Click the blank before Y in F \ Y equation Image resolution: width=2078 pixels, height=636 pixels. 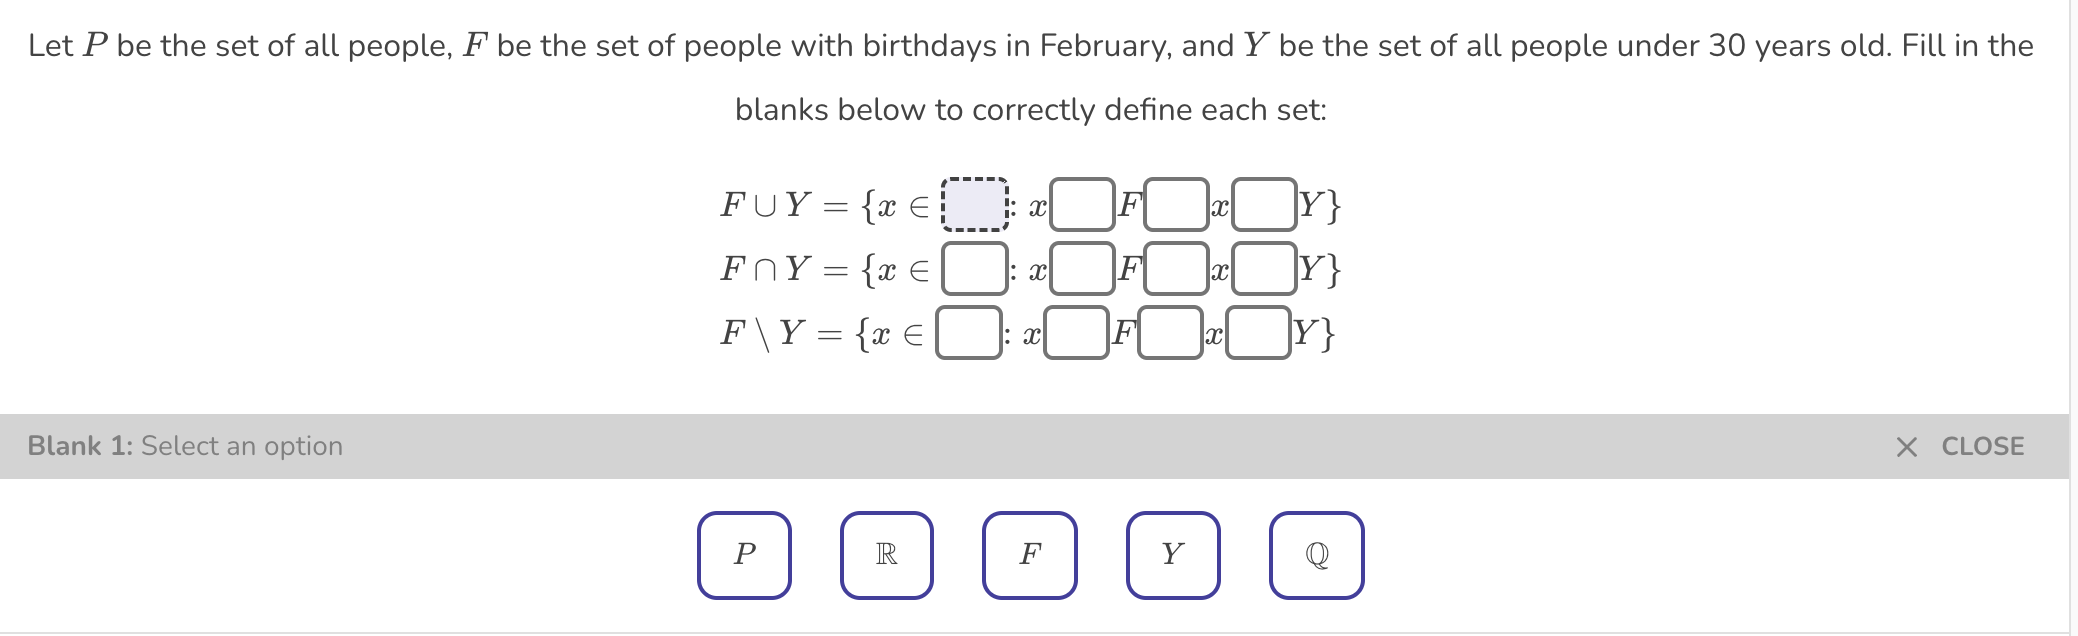tap(1256, 333)
